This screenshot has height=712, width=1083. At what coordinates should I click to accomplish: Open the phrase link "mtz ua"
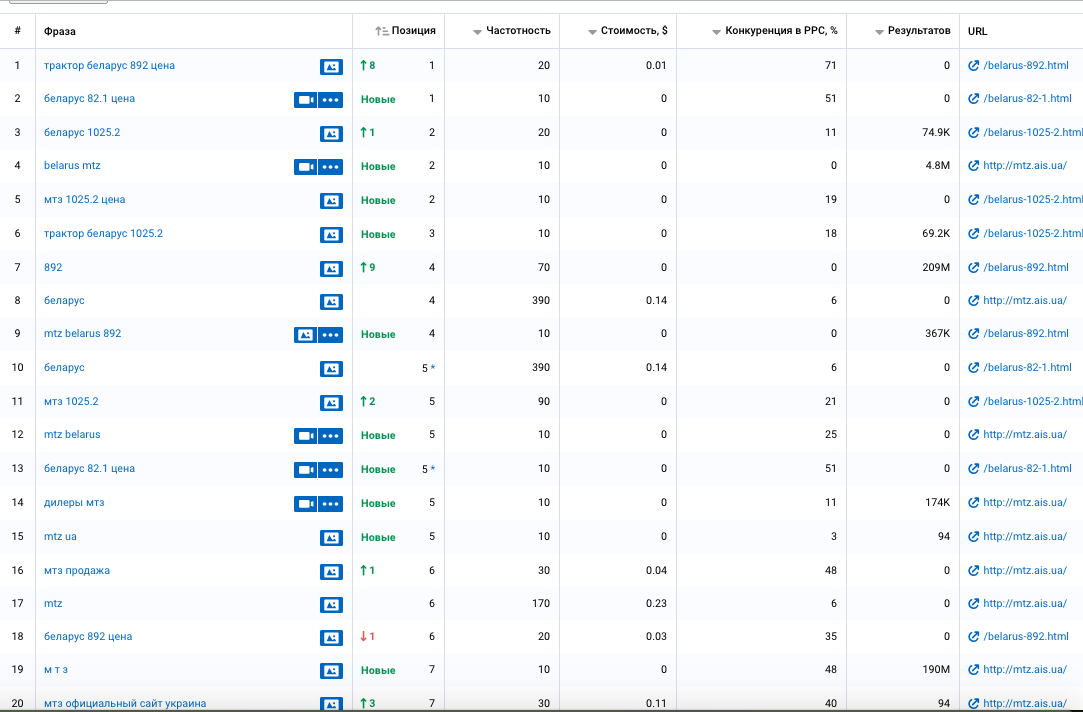60,537
